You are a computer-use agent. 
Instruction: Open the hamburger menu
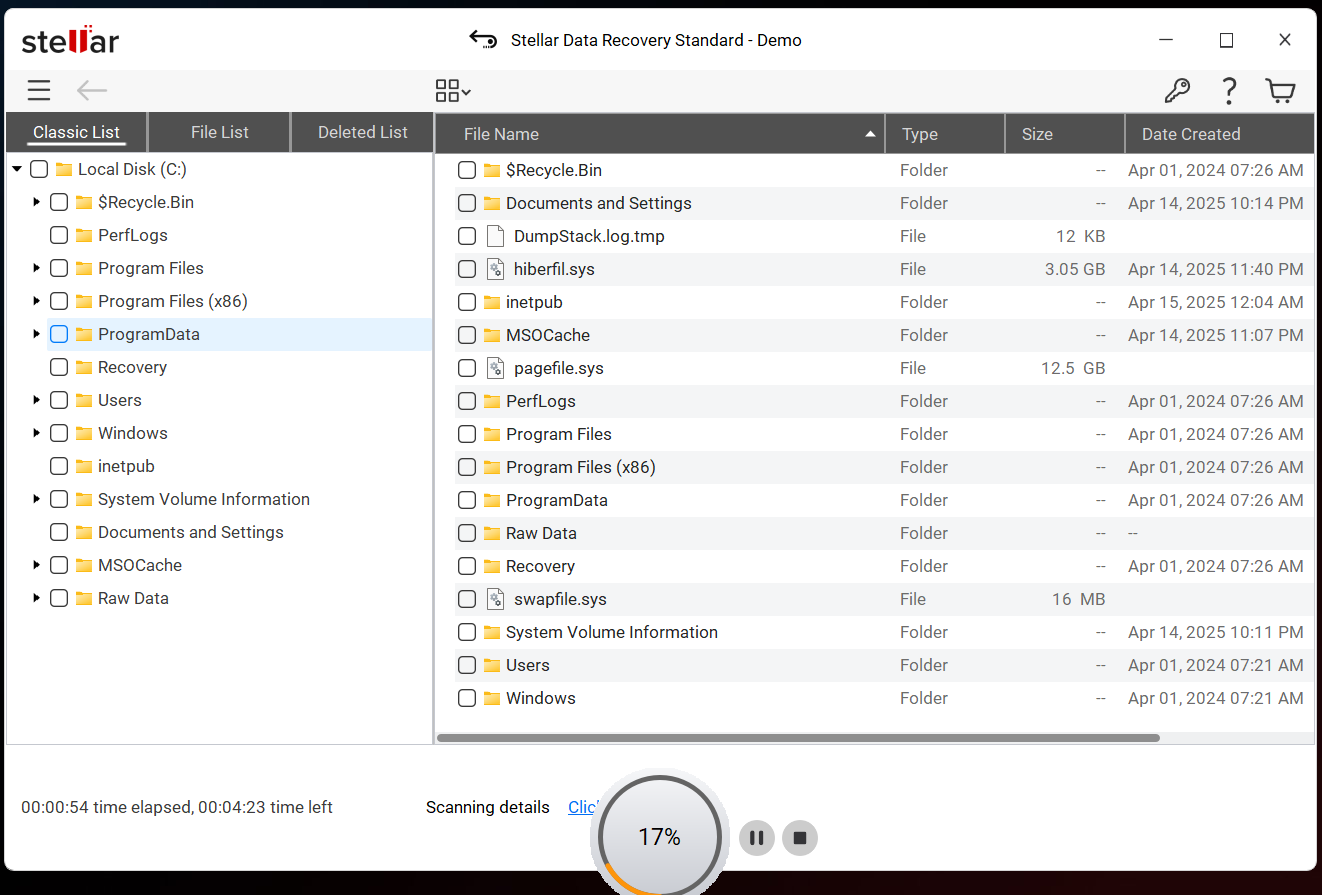tap(39, 91)
